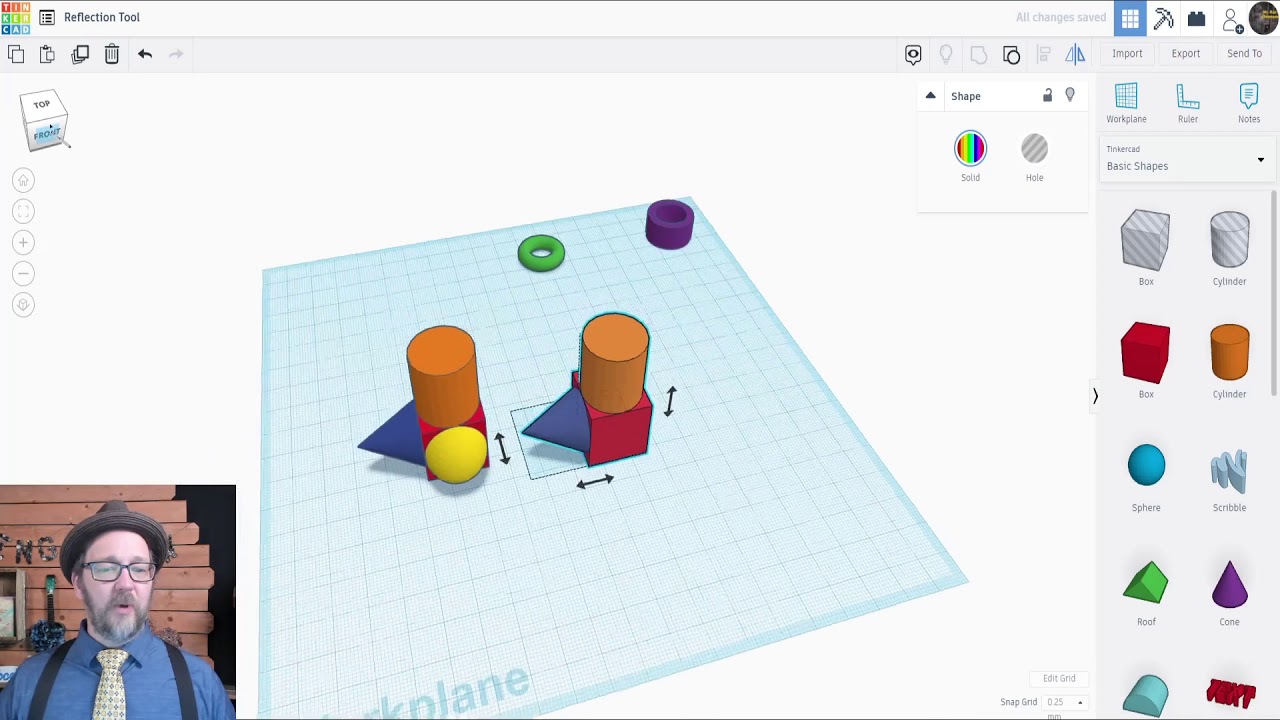Select the Ruler tool
The image size is (1280, 720).
point(1188,104)
